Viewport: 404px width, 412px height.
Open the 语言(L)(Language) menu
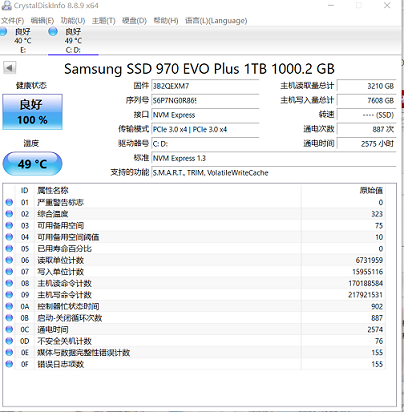pyautogui.click(x=216, y=21)
